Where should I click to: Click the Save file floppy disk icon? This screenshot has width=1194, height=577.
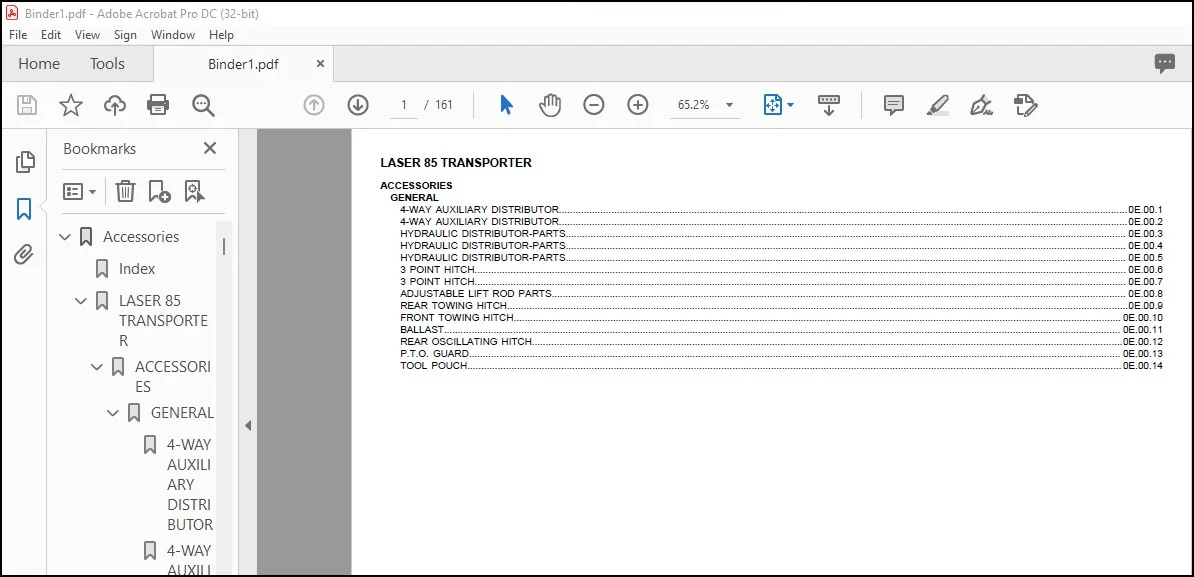[x=27, y=105]
